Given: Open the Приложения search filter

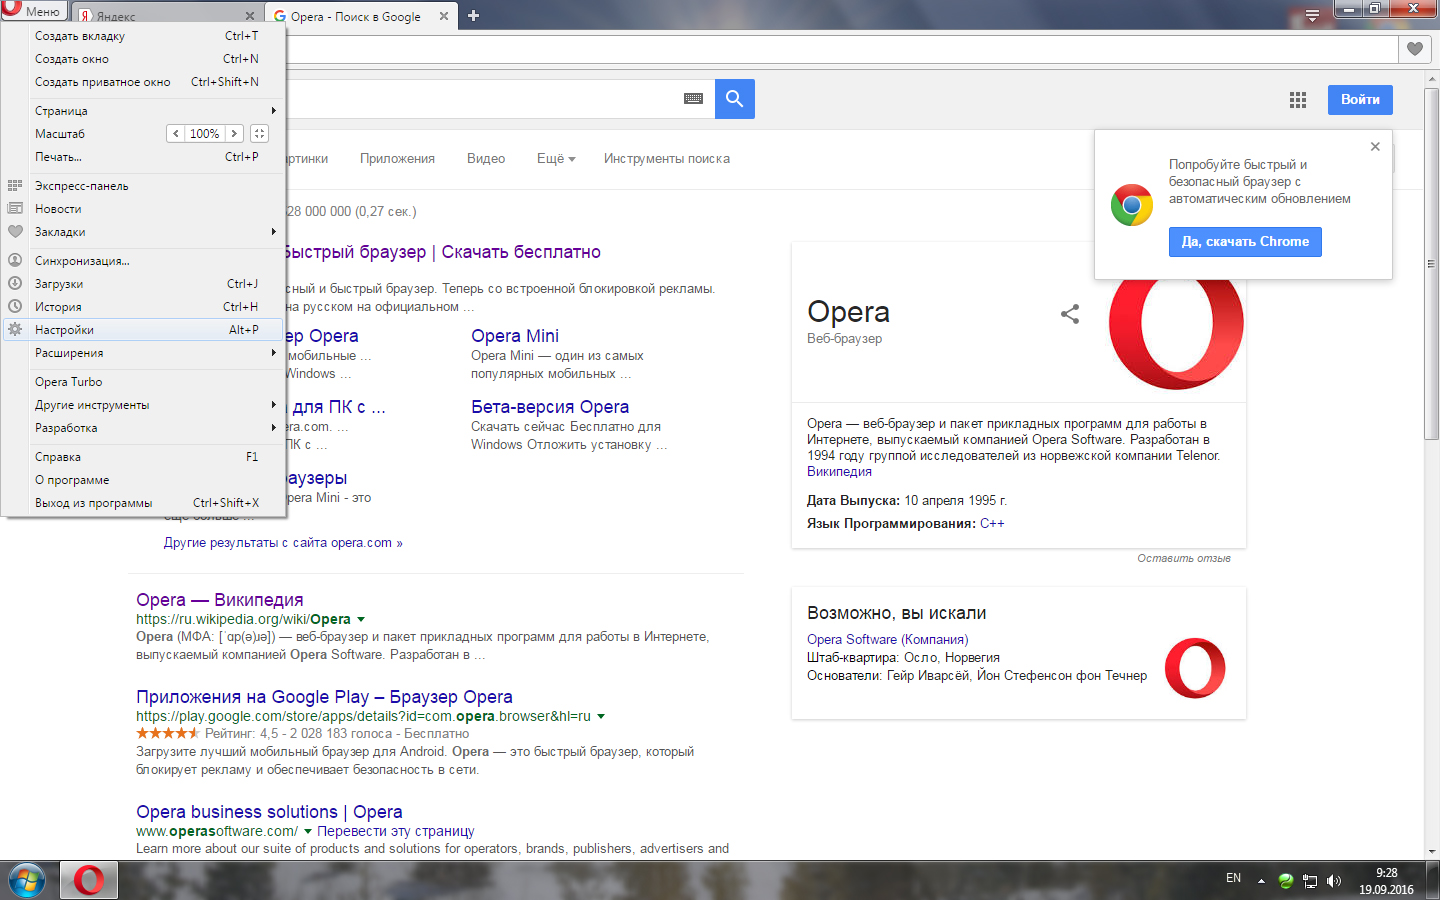Looking at the screenshot, I should click(x=397, y=159).
